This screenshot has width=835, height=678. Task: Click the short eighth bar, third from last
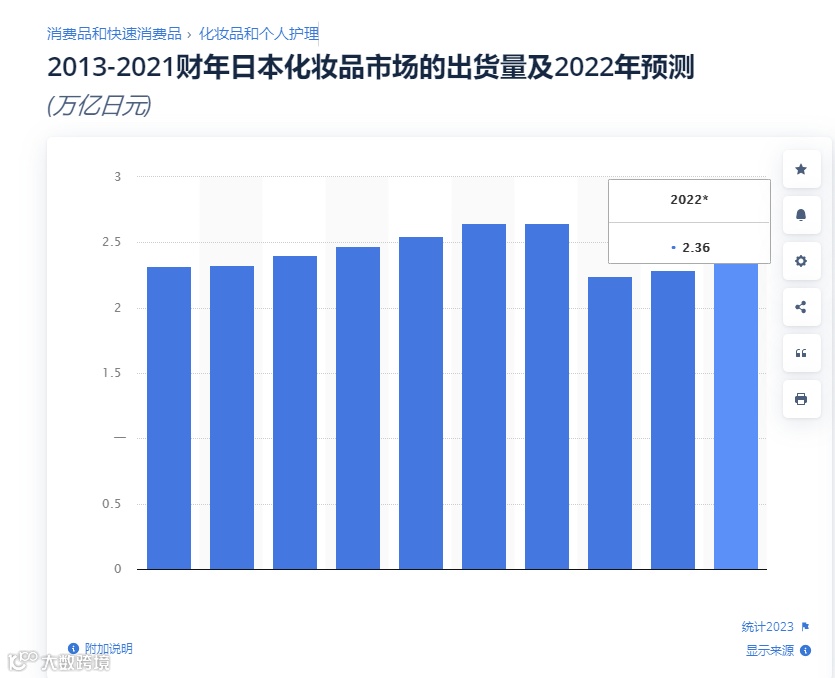pos(610,423)
